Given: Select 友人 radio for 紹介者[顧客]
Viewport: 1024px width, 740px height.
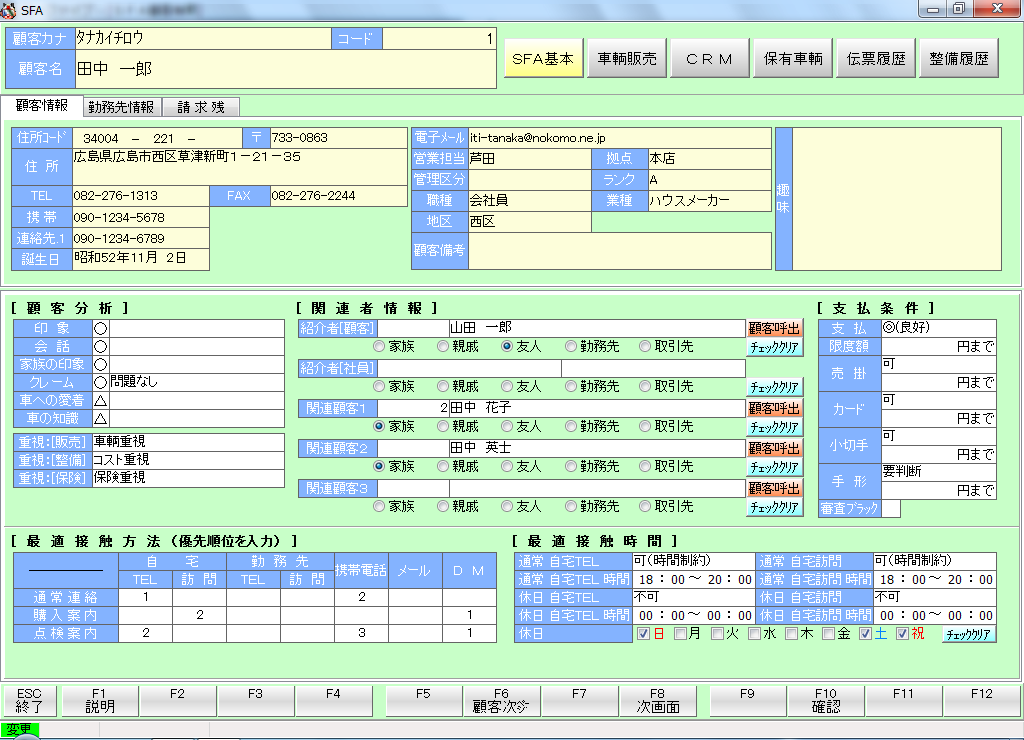Looking at the screenshot, I should 507,346.
